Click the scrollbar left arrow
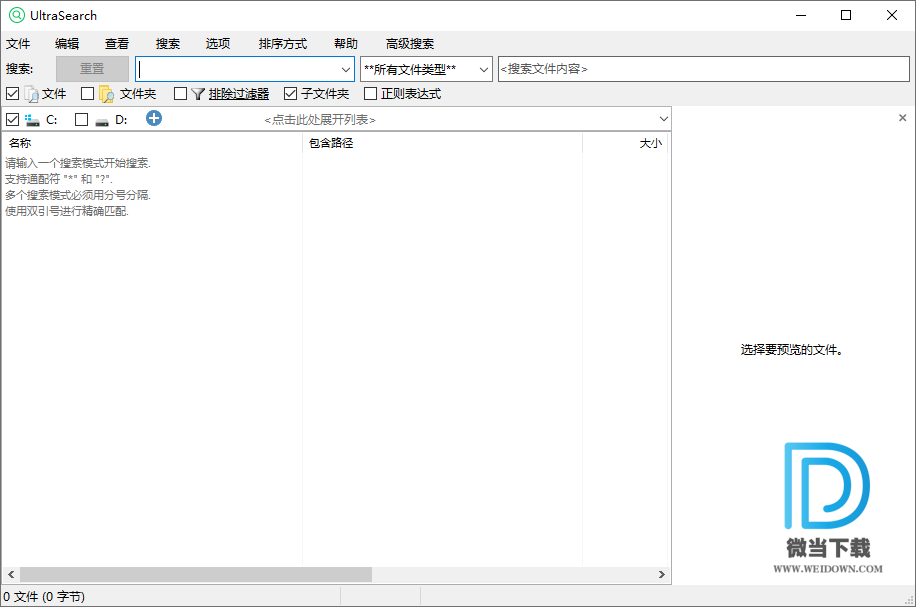 [11, 574]
